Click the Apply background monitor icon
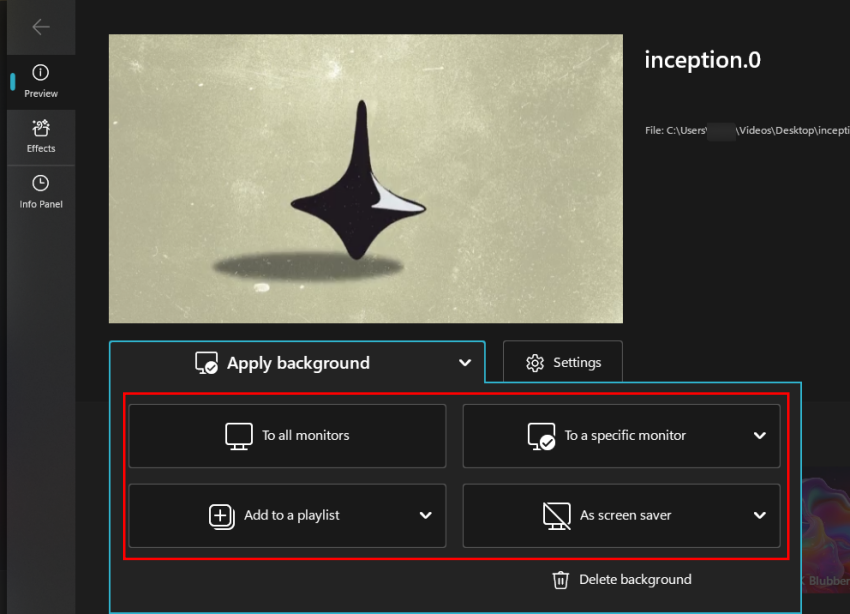 206,363
